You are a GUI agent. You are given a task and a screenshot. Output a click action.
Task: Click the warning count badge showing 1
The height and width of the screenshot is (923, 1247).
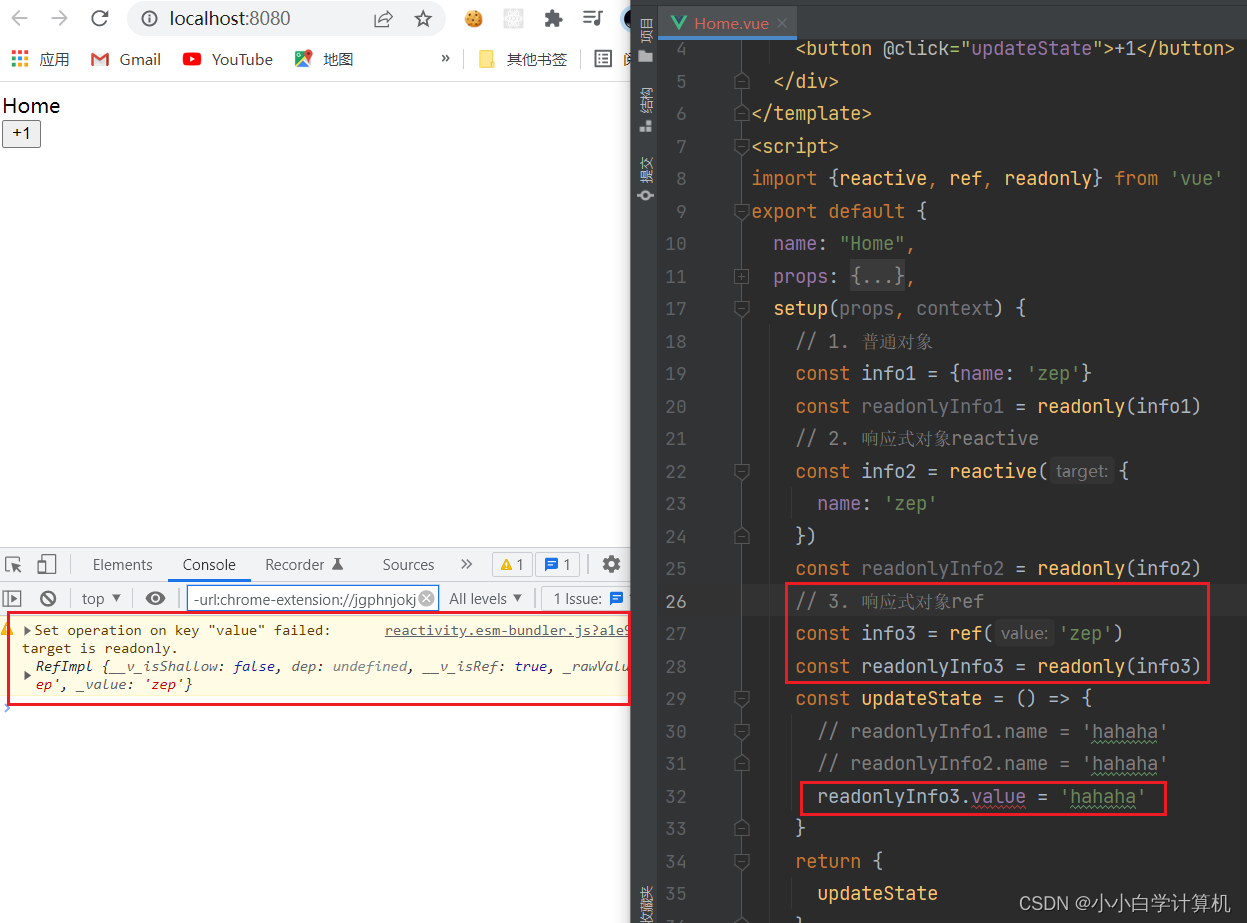512,564
